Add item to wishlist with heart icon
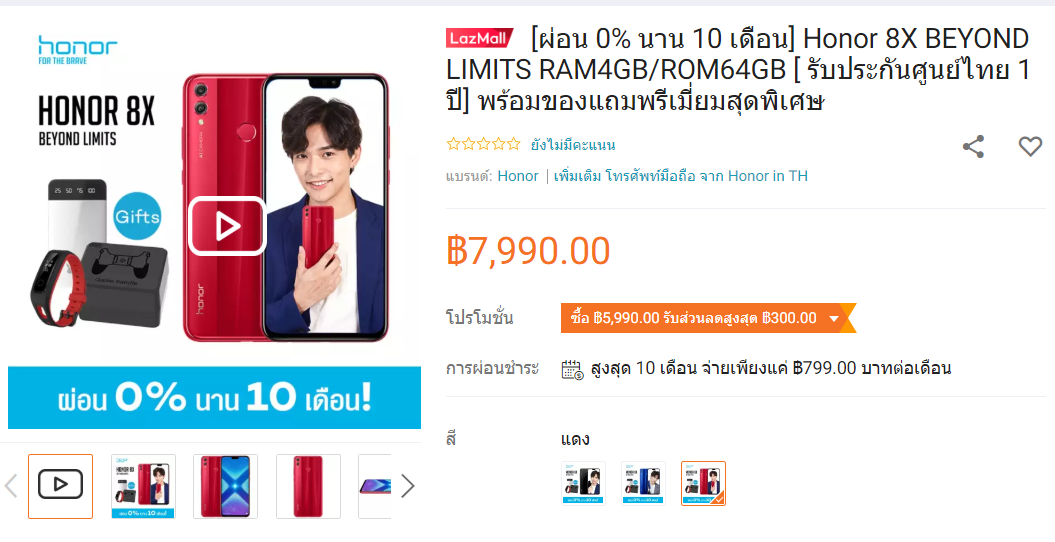The height and width of the screenshot is (542, 1055). click(x=1029, y=146)
